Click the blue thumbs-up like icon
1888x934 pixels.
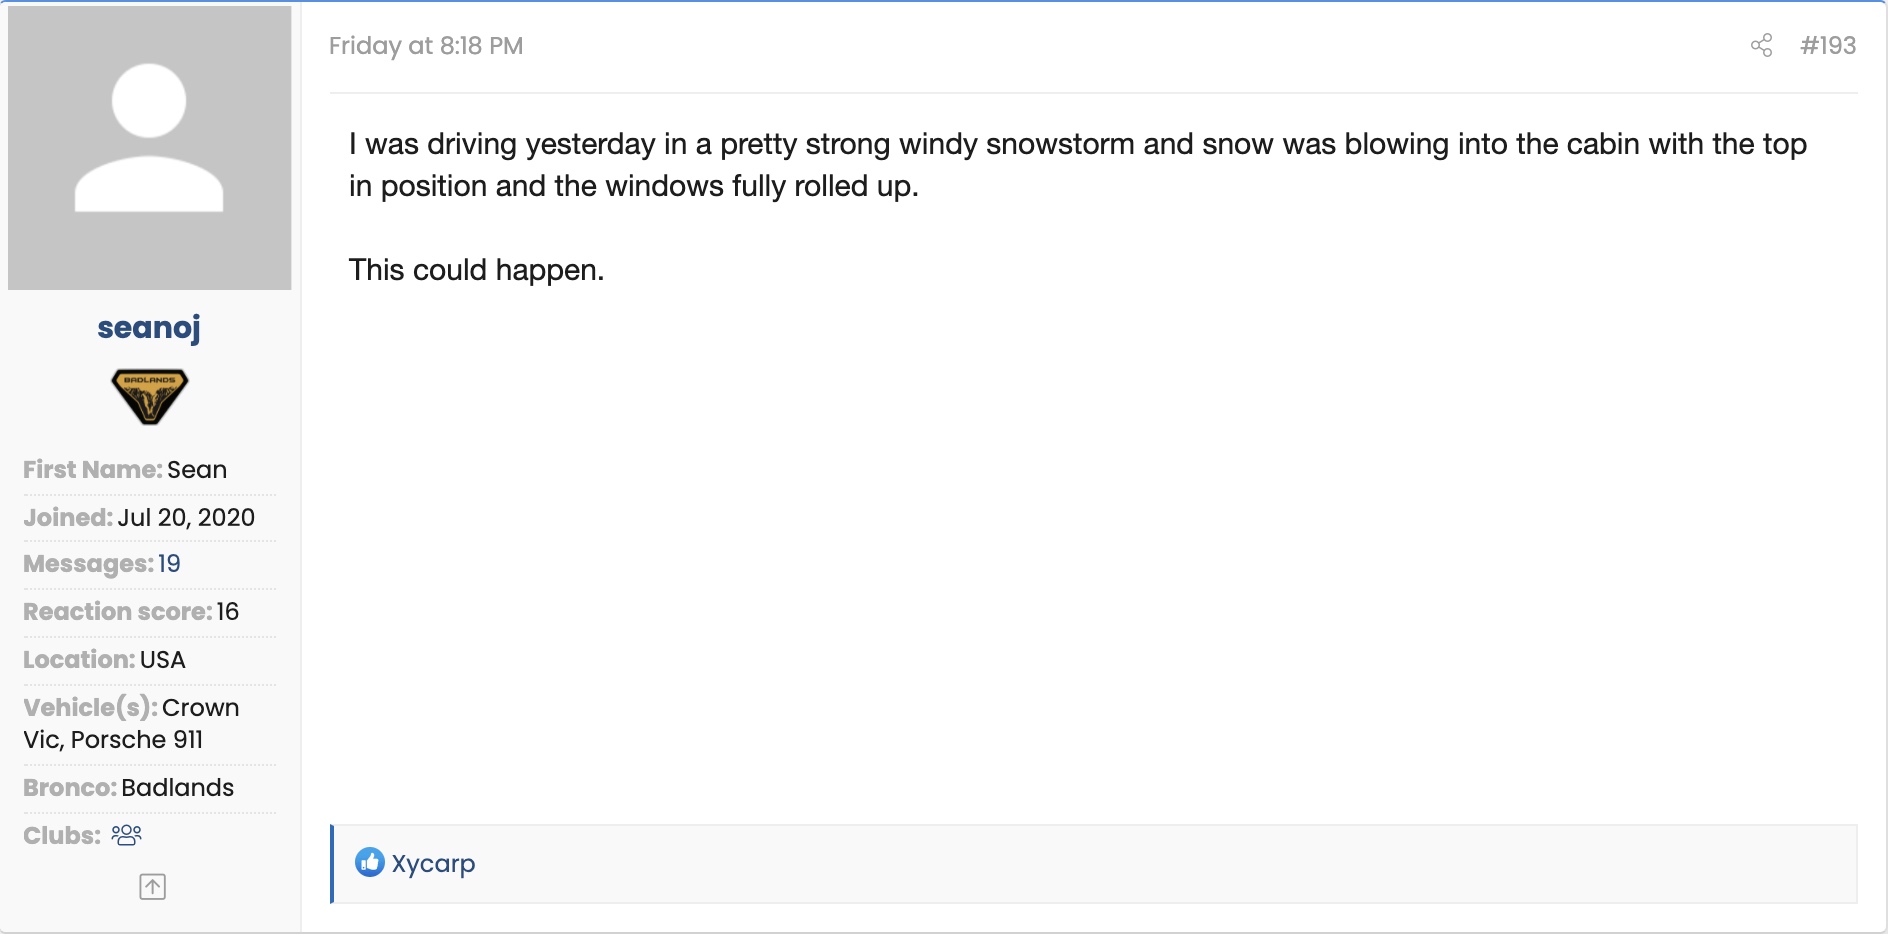tap(369, 862)
